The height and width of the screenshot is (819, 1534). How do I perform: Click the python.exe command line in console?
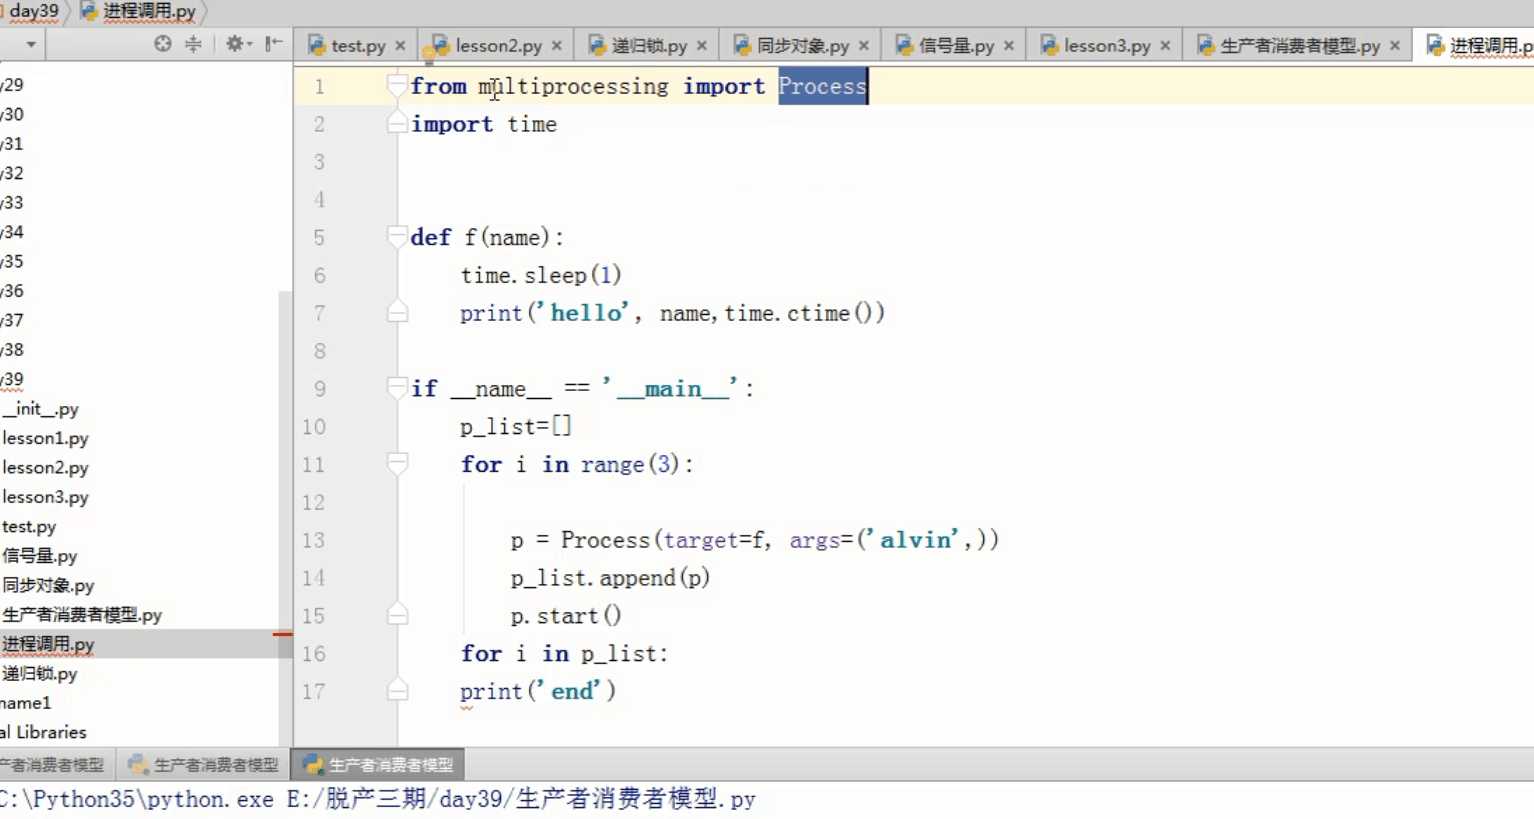click(378, 799)
